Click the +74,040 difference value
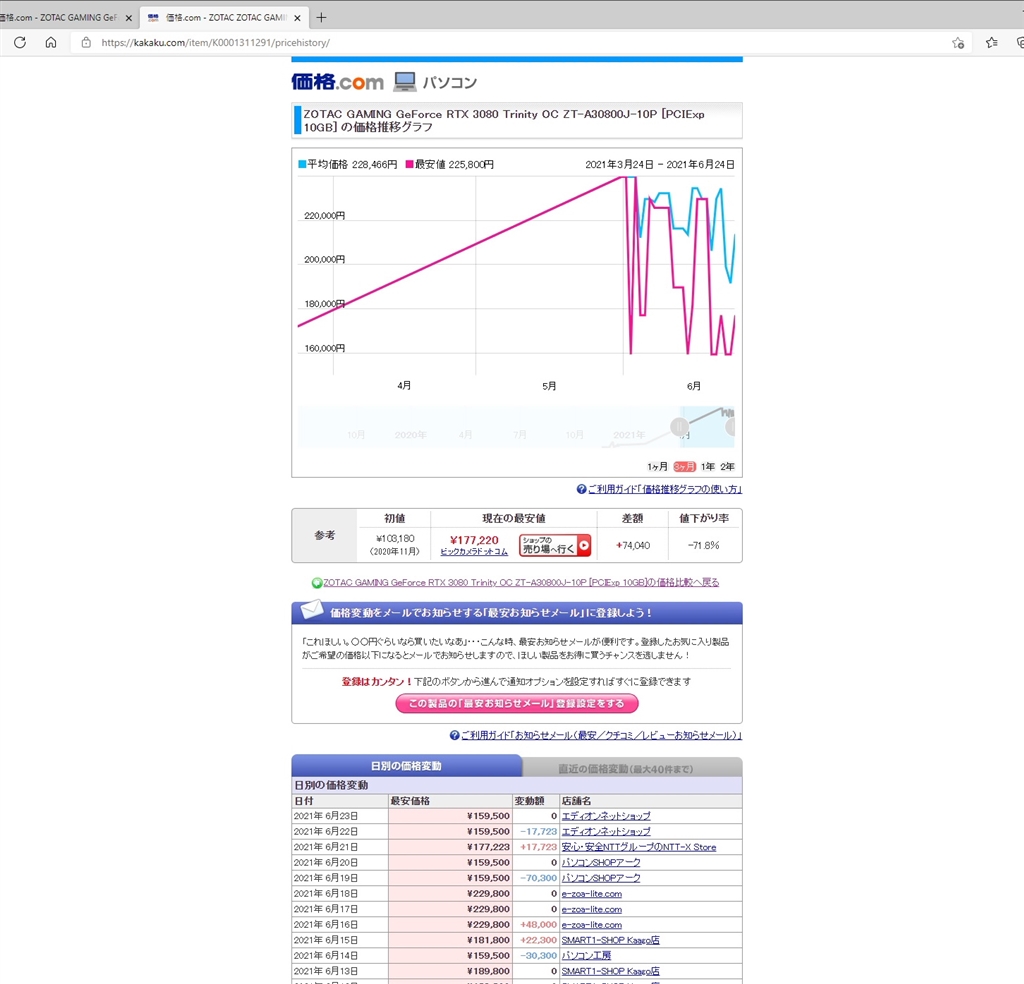The height and width of the screenshot is (984, 1024). tap(632, 545)
